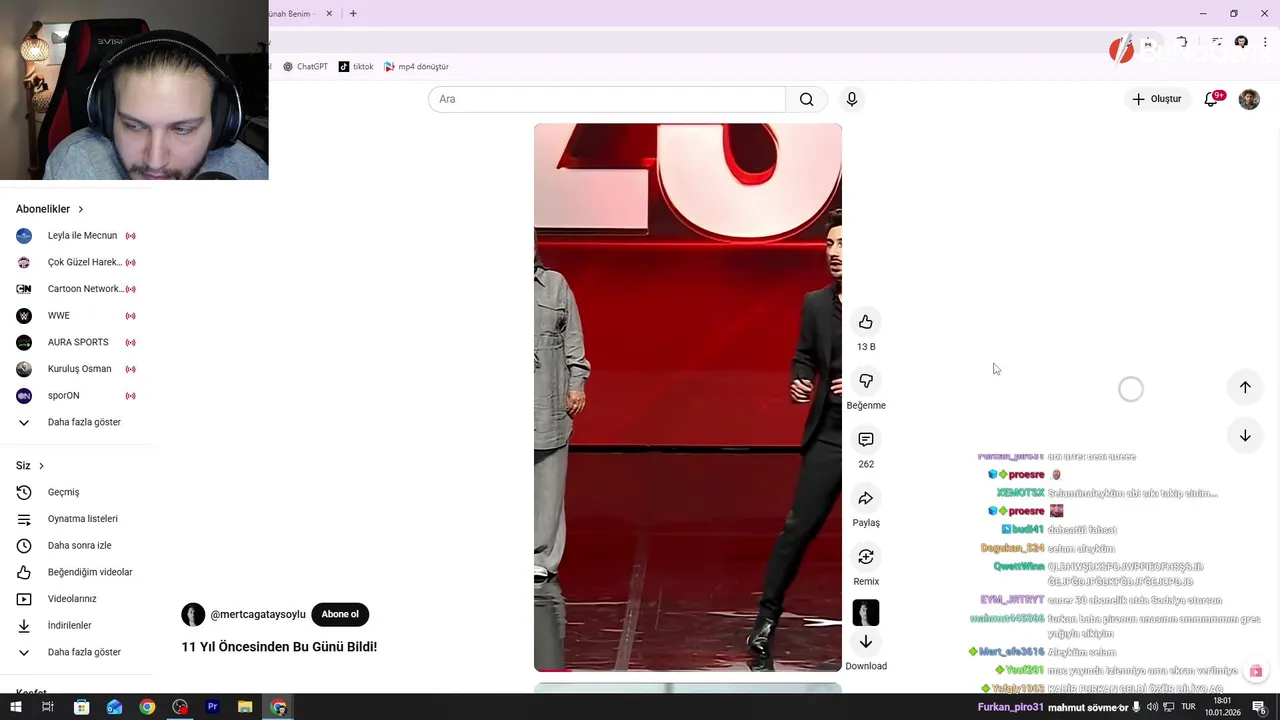Viewport: 1280px width, 720px height.
Task: Go to next Short with down arrow
Action: [1245, 436]
